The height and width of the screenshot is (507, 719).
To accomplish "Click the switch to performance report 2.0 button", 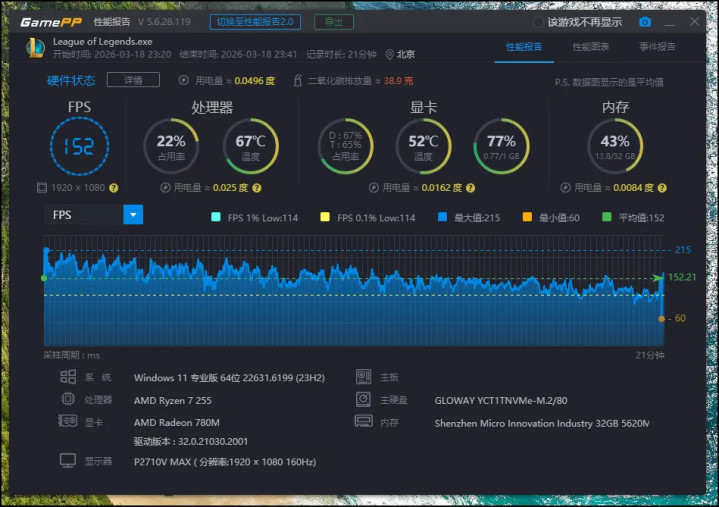I will point(255,22).
